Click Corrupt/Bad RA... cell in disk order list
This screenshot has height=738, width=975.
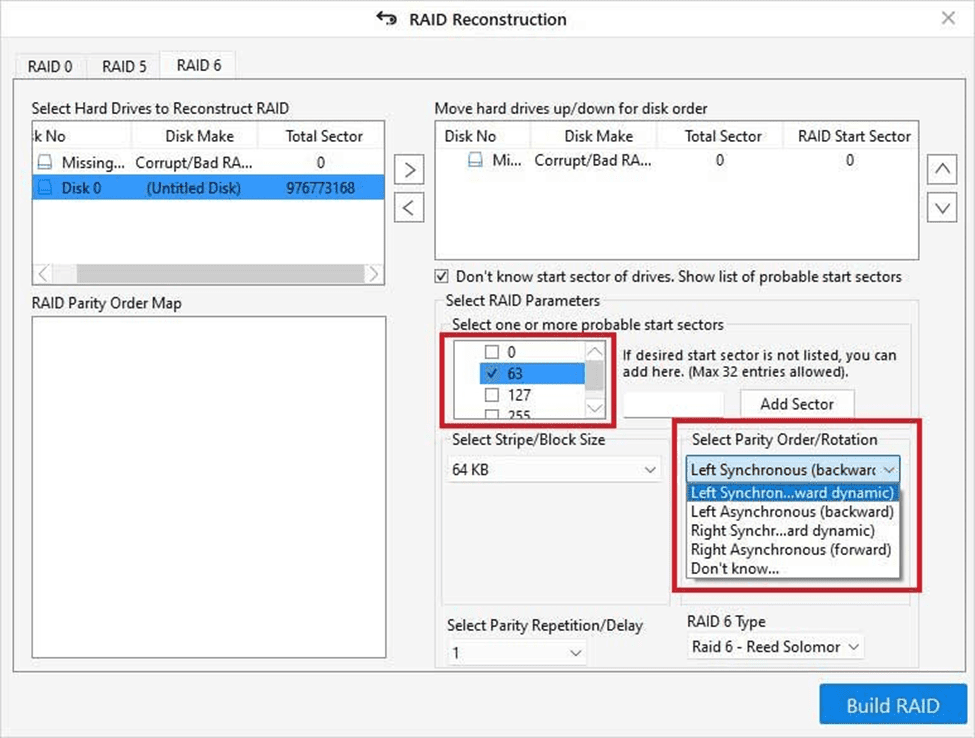[x=593, y=160]
